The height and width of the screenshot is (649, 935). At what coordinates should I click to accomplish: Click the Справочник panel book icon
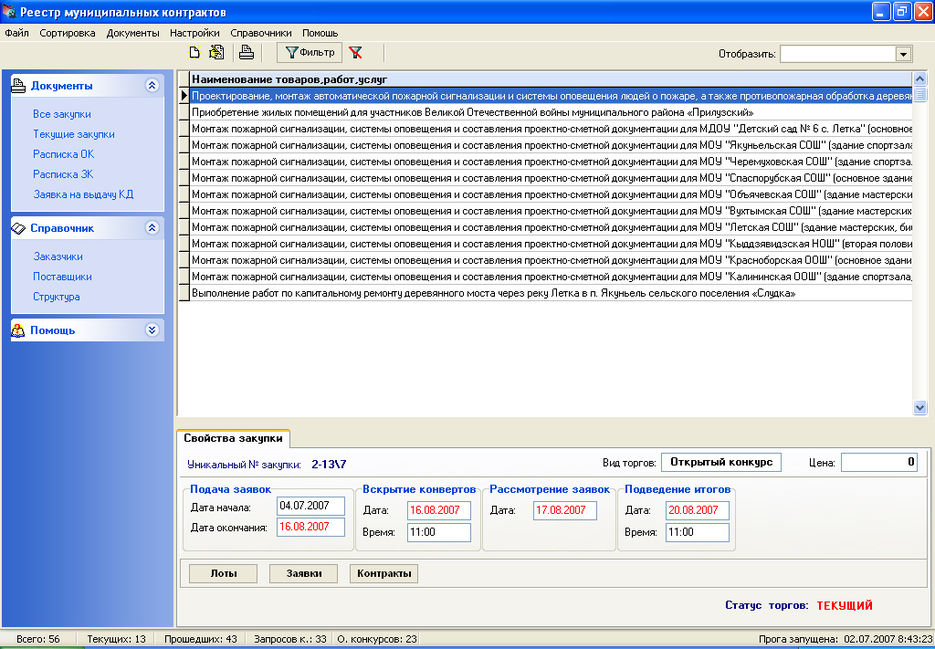(18, 228)
